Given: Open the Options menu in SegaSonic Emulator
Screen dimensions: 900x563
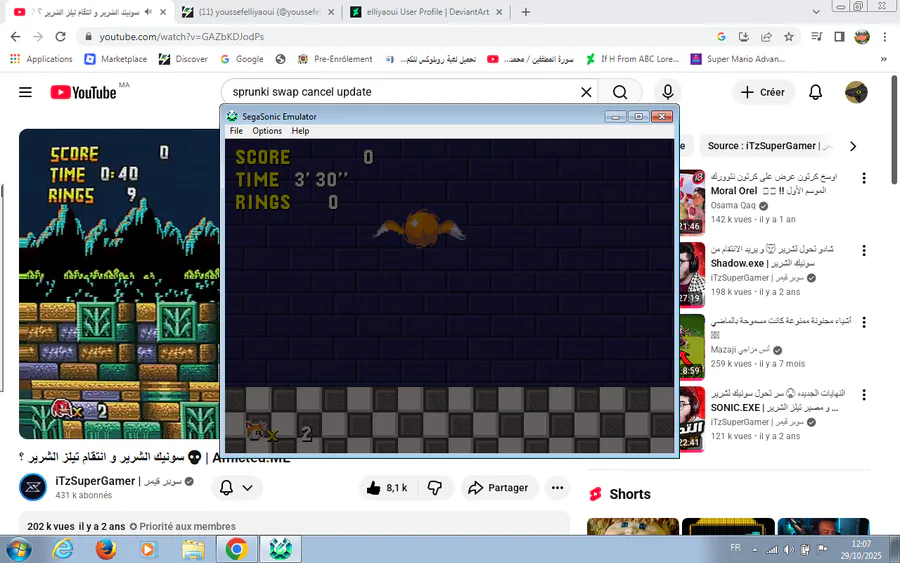Looking at the screenshot, I should [267, 131].
